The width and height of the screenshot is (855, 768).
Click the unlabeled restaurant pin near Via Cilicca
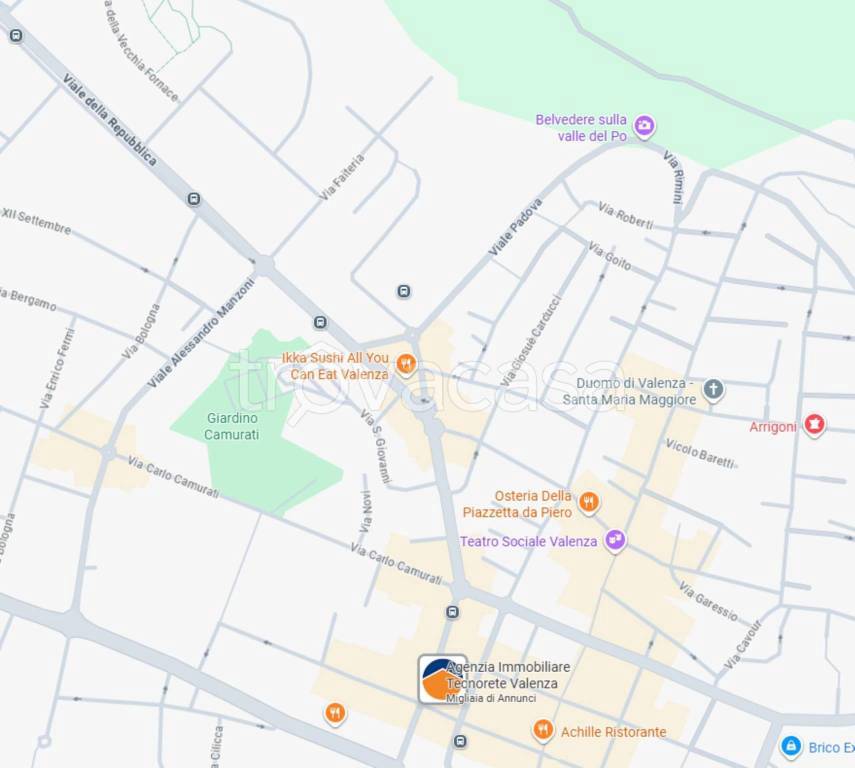coord(335,714)
